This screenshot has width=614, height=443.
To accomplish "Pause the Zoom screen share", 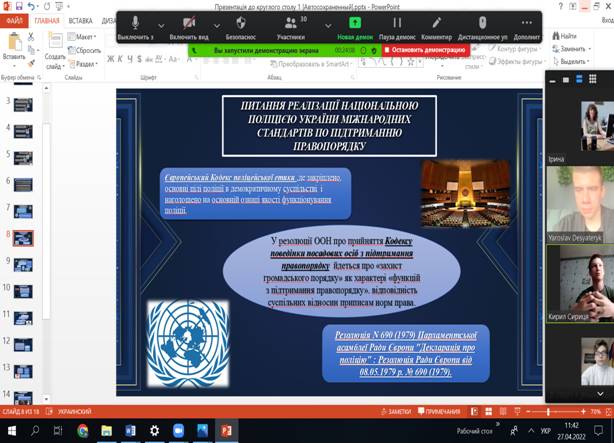I will pos(397,27).
